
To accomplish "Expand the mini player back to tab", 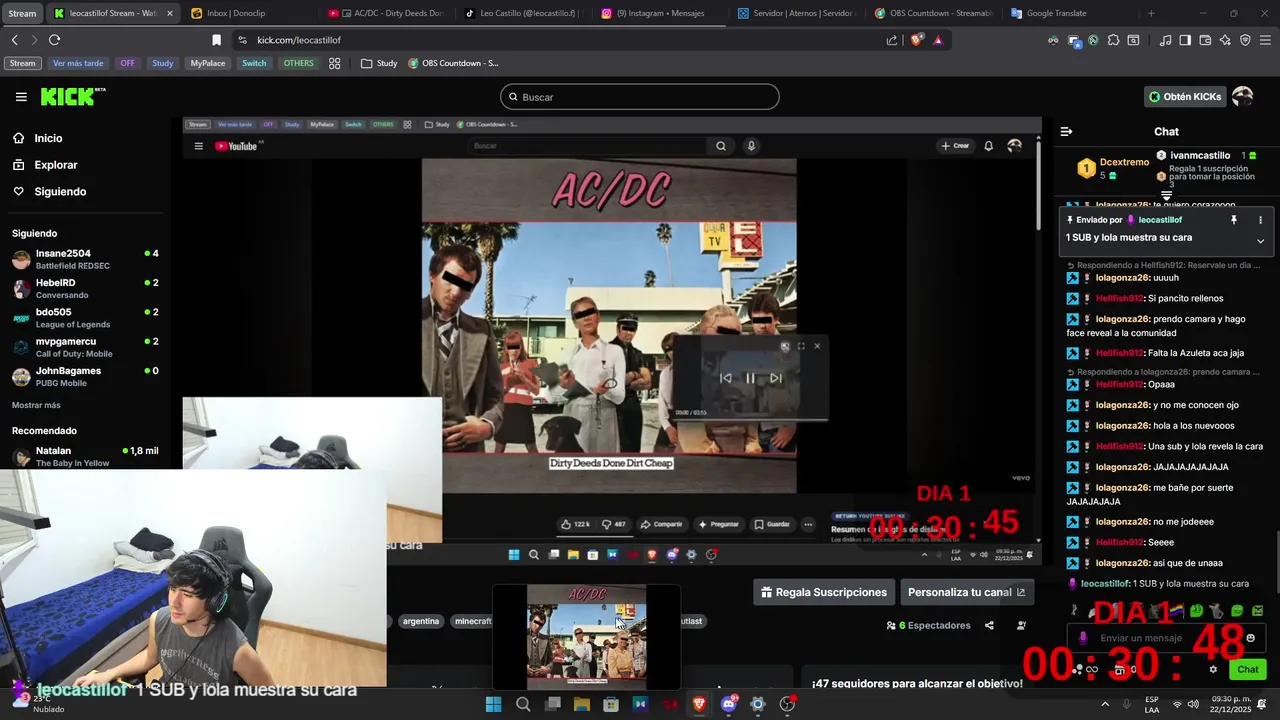I will [785, 346].
